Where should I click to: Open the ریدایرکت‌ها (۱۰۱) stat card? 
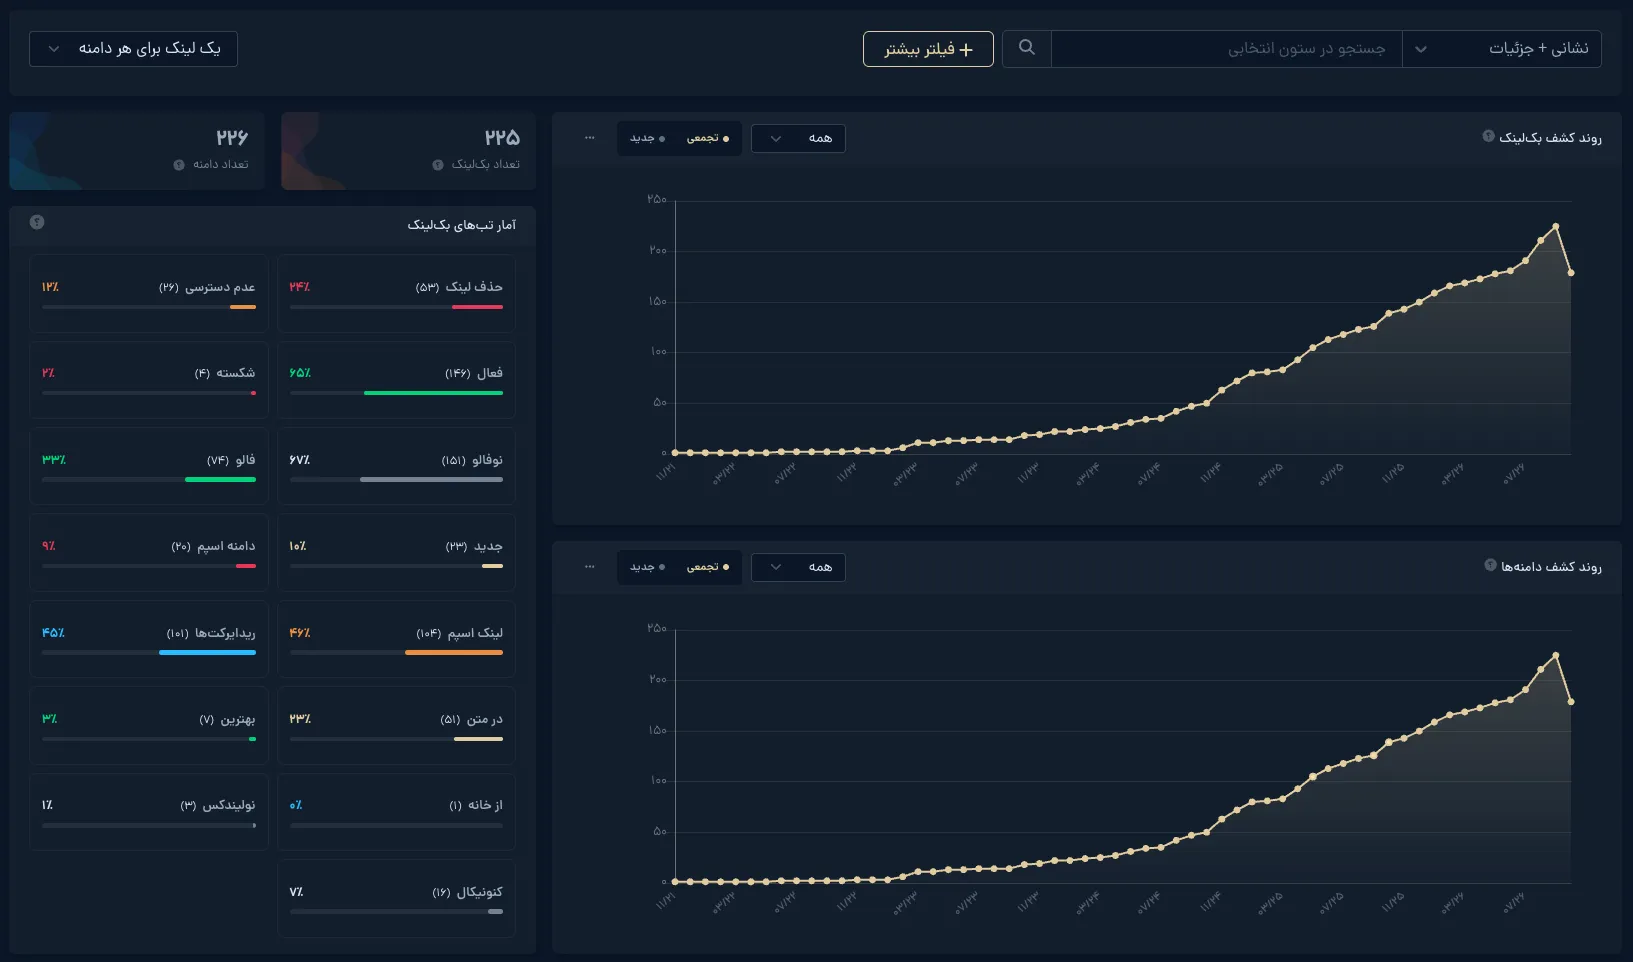[149, 640]
